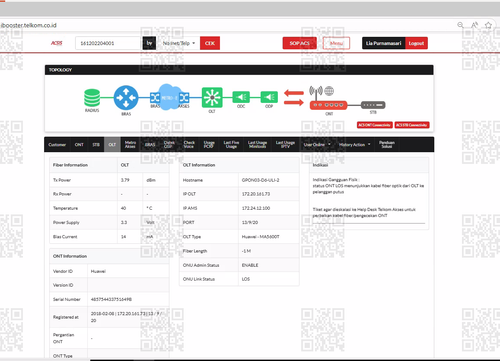Click the METRO-E cloud icon
The height and width of the screenshot is (361, 500).
click(170, 97)
